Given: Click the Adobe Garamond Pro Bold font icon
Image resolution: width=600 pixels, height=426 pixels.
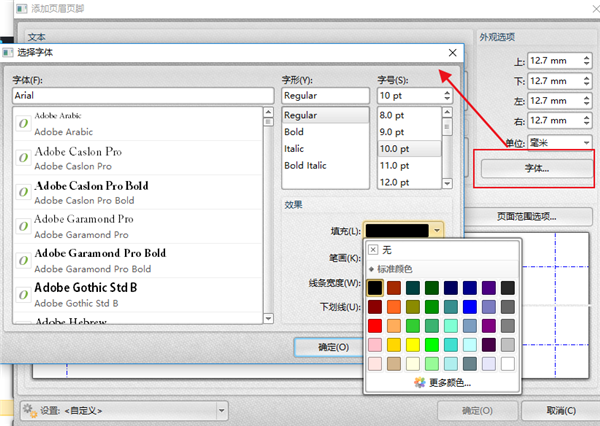Looking at the screenshot, I should pyautogui.click(x=23, y=261).
